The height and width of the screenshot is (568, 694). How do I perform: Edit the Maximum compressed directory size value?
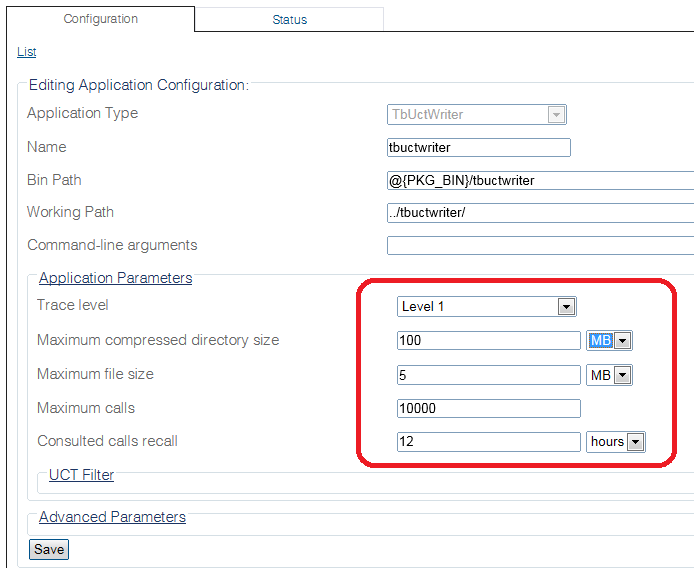click(x=488, y=341)
